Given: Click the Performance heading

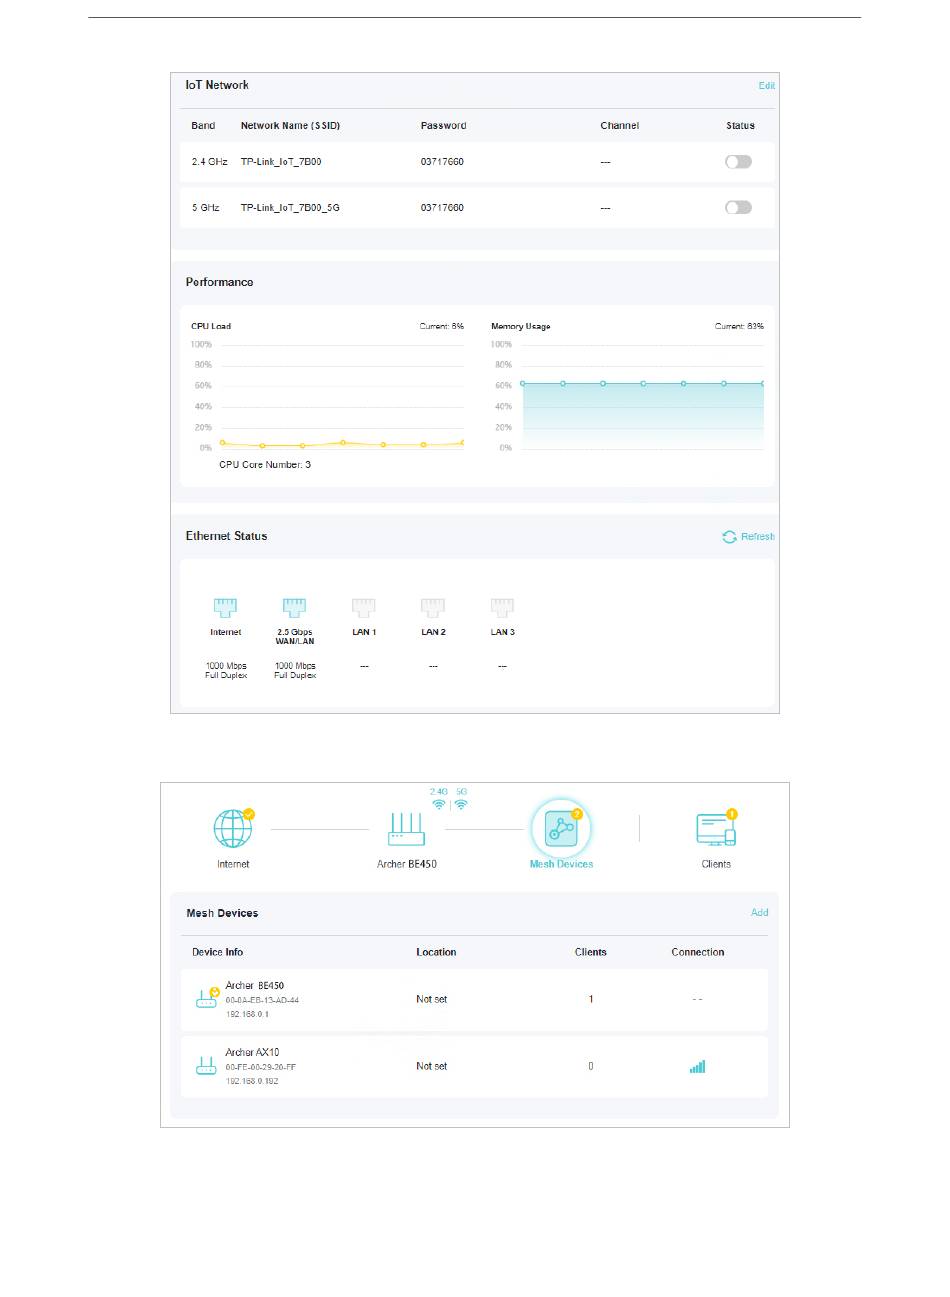Looking at the screenshot, I should coord(219,282).
